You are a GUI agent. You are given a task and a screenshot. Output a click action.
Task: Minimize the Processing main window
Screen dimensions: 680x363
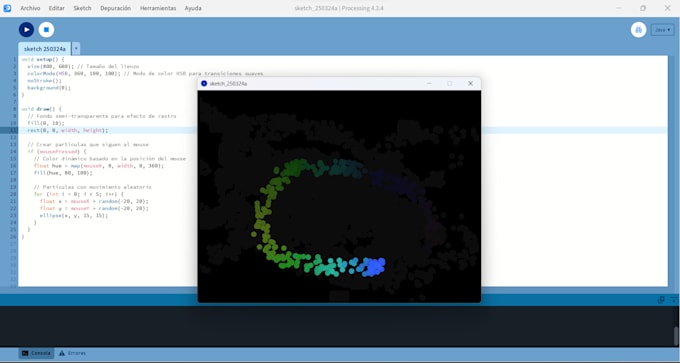(619, 8)
